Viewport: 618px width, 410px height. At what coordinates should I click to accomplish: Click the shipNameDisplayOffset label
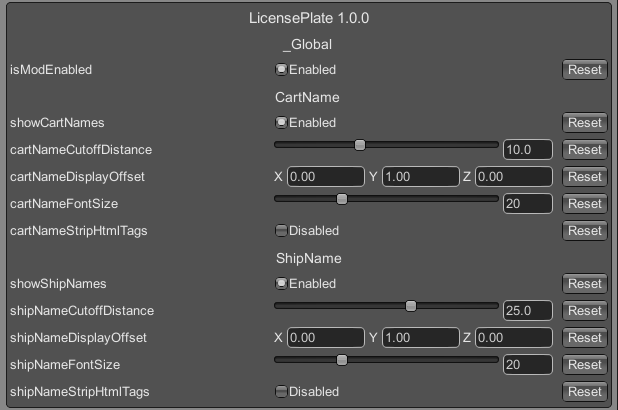click(78, 338)
